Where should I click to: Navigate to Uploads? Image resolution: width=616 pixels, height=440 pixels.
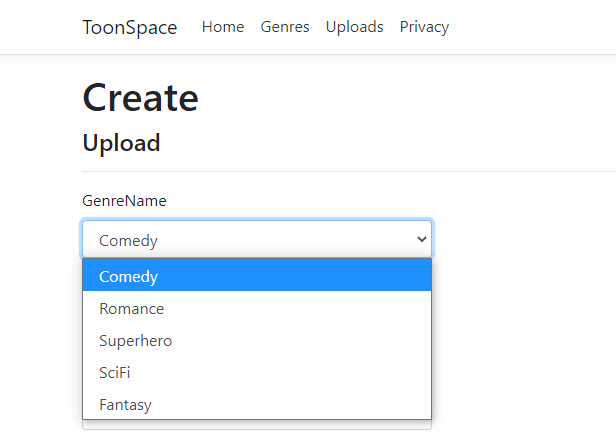pyautogui.click(x=354, y=27)
